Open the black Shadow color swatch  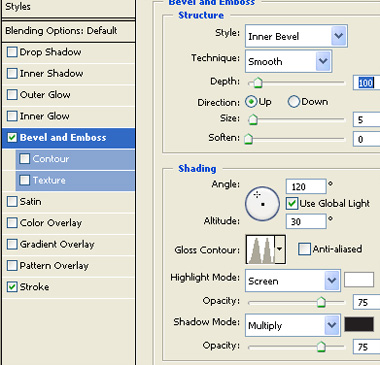click(x=359, y=324)
